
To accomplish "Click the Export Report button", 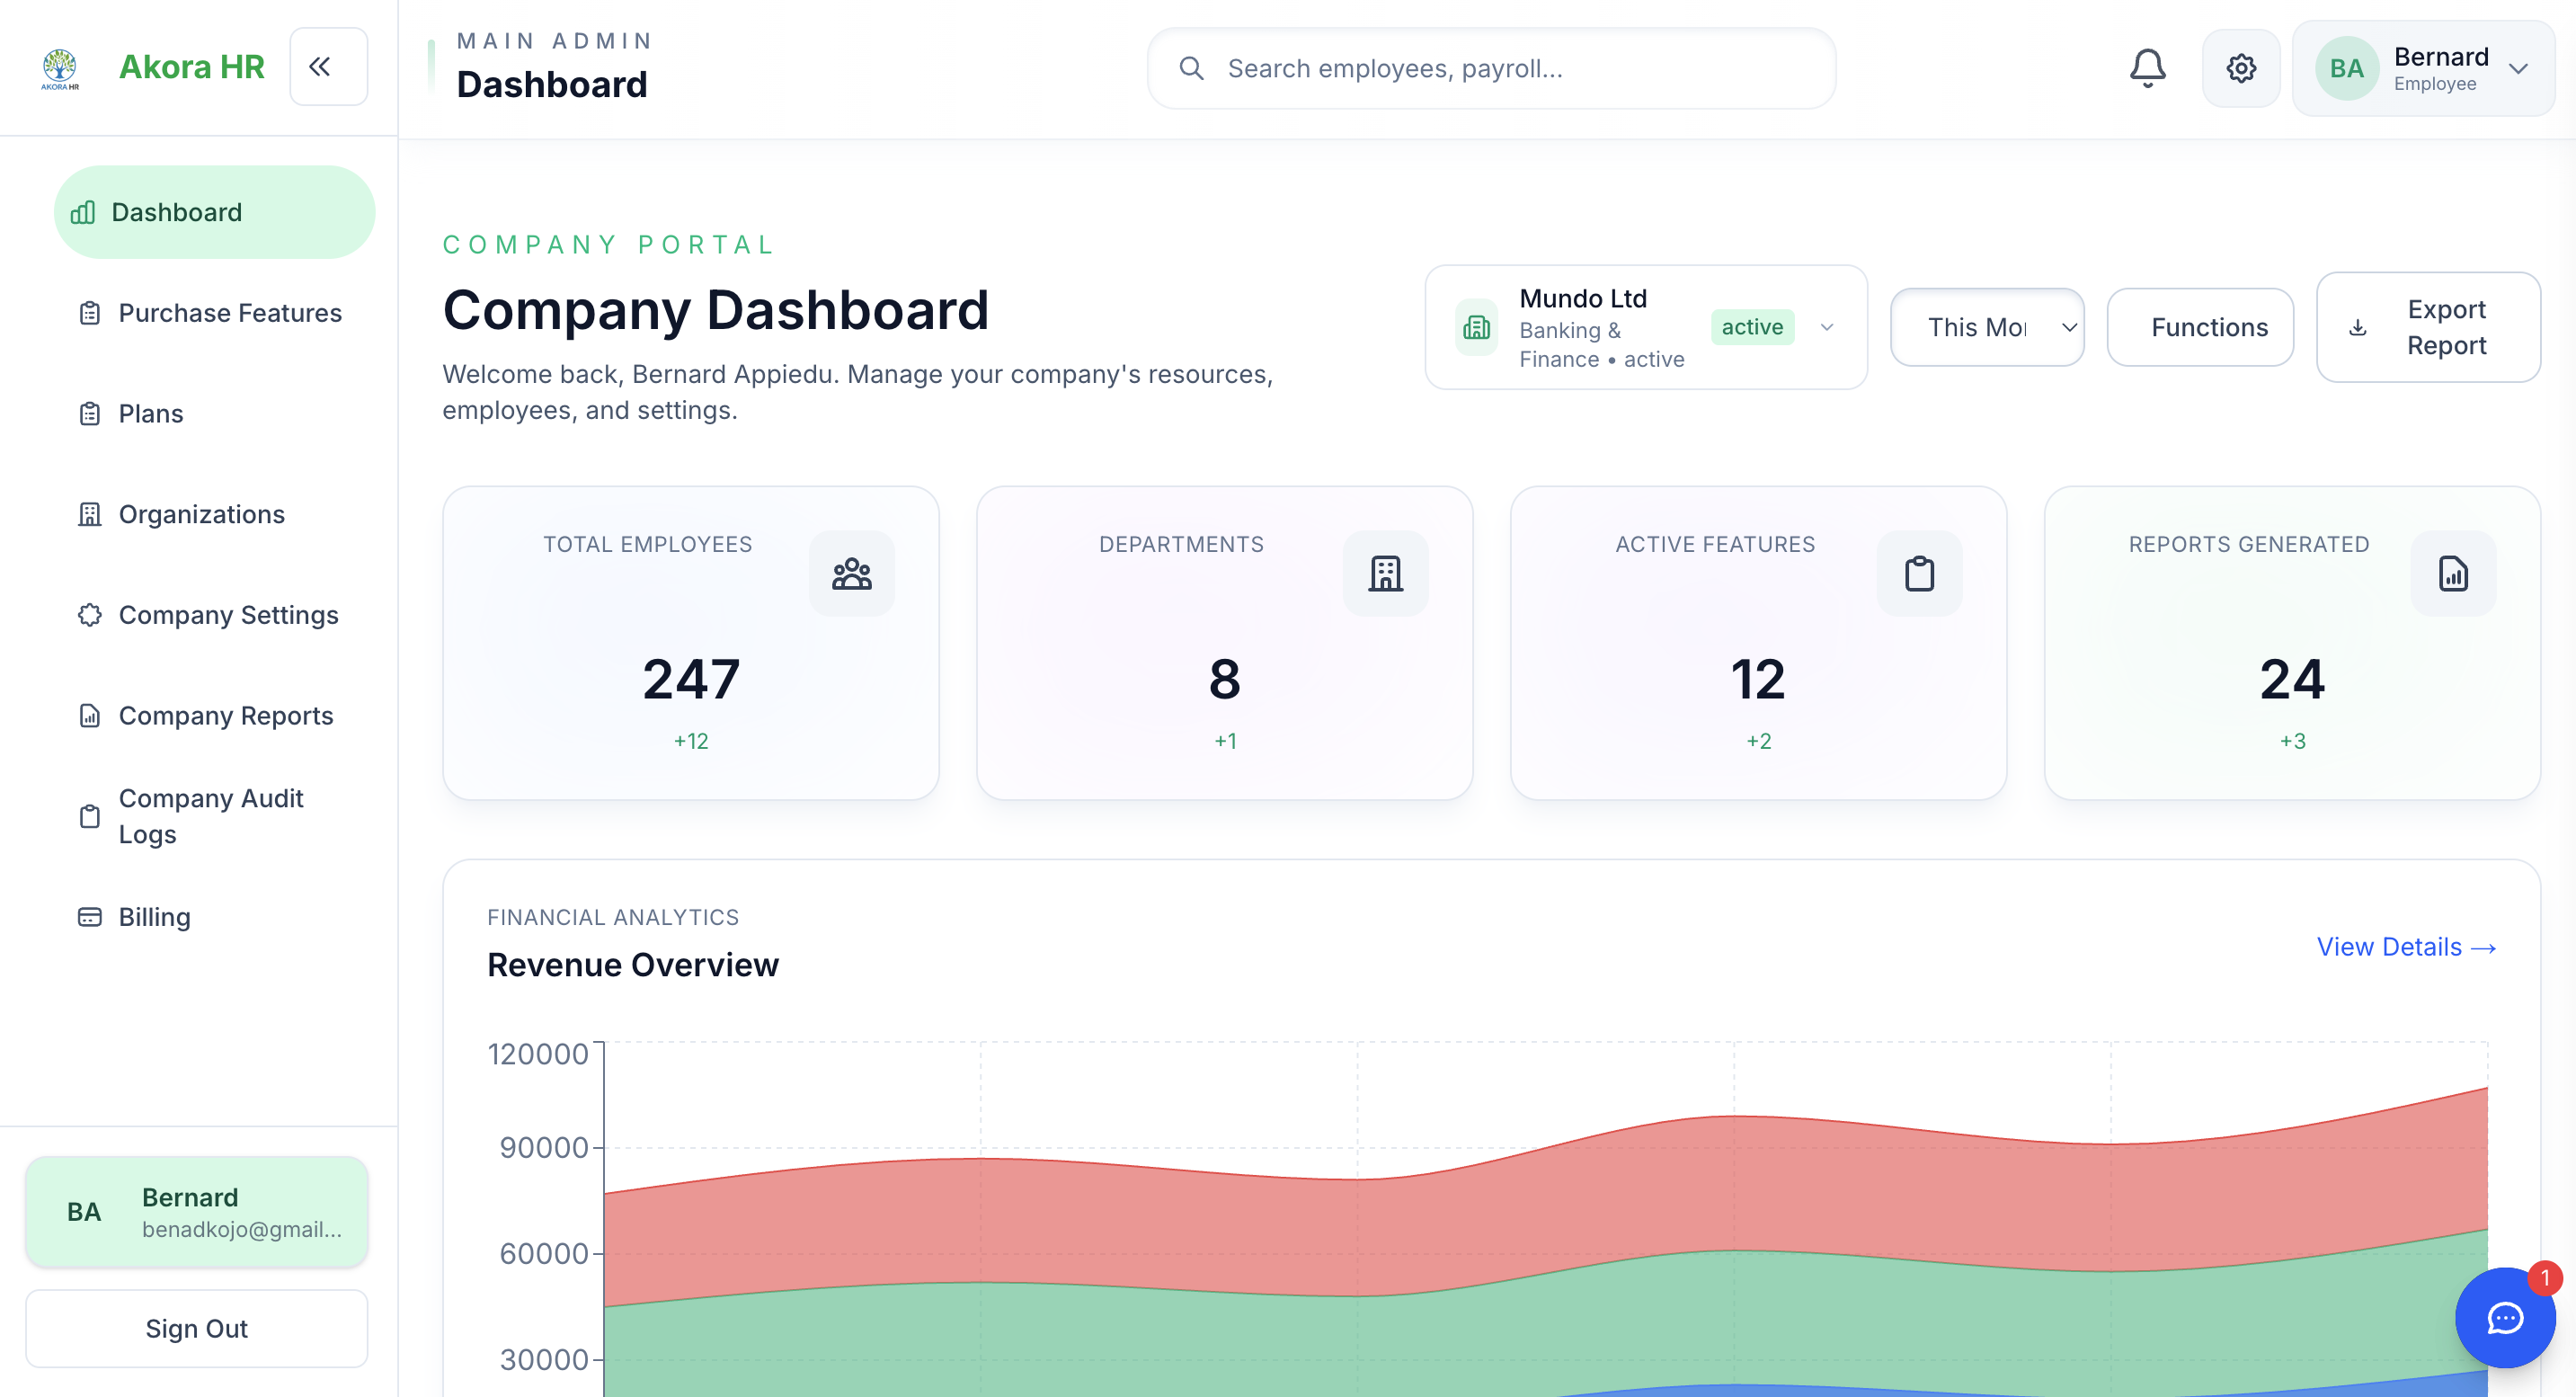I will 2427,327.
